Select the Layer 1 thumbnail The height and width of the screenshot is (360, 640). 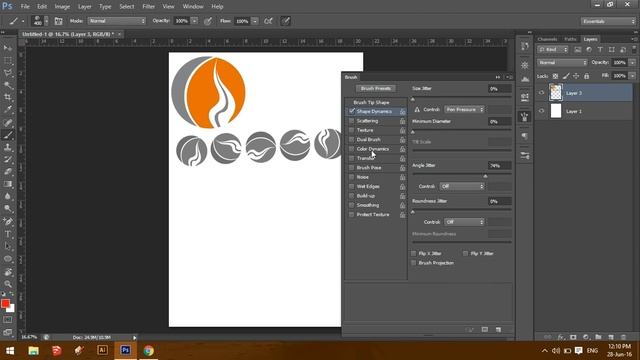[556, 111]
